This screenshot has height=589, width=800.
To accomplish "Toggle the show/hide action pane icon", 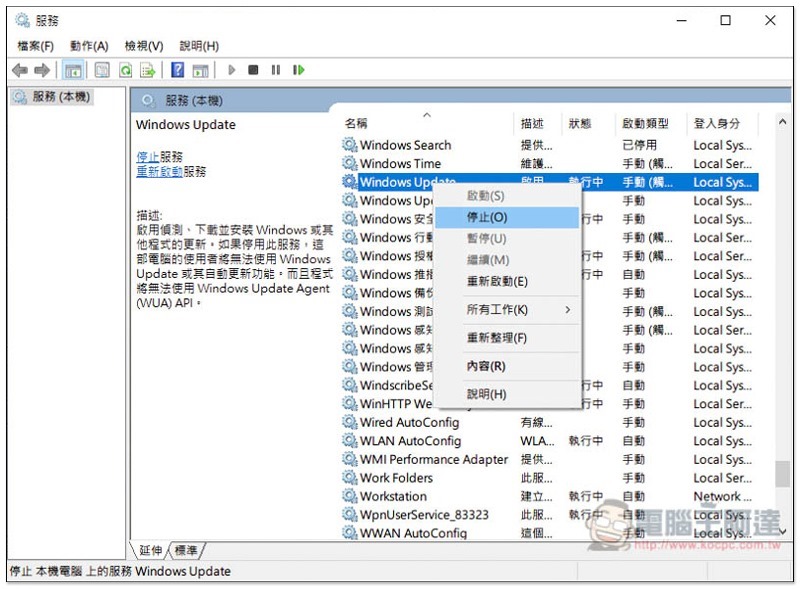I will 201,70.
